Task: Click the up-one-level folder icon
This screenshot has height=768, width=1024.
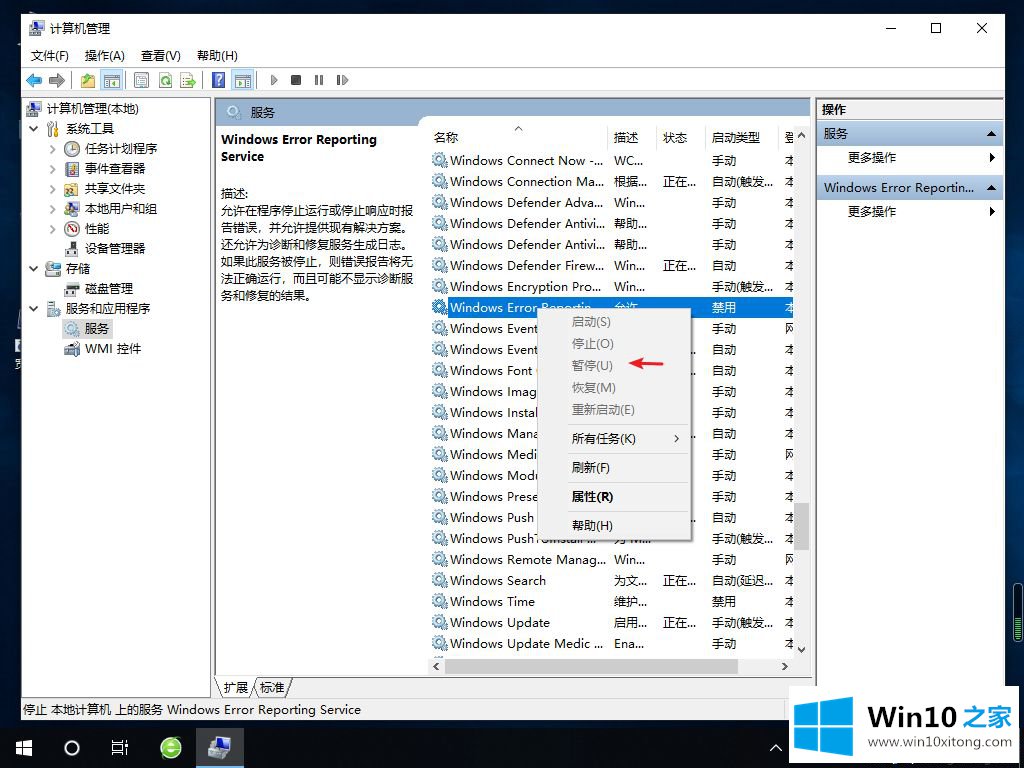Action: point(88,80)
